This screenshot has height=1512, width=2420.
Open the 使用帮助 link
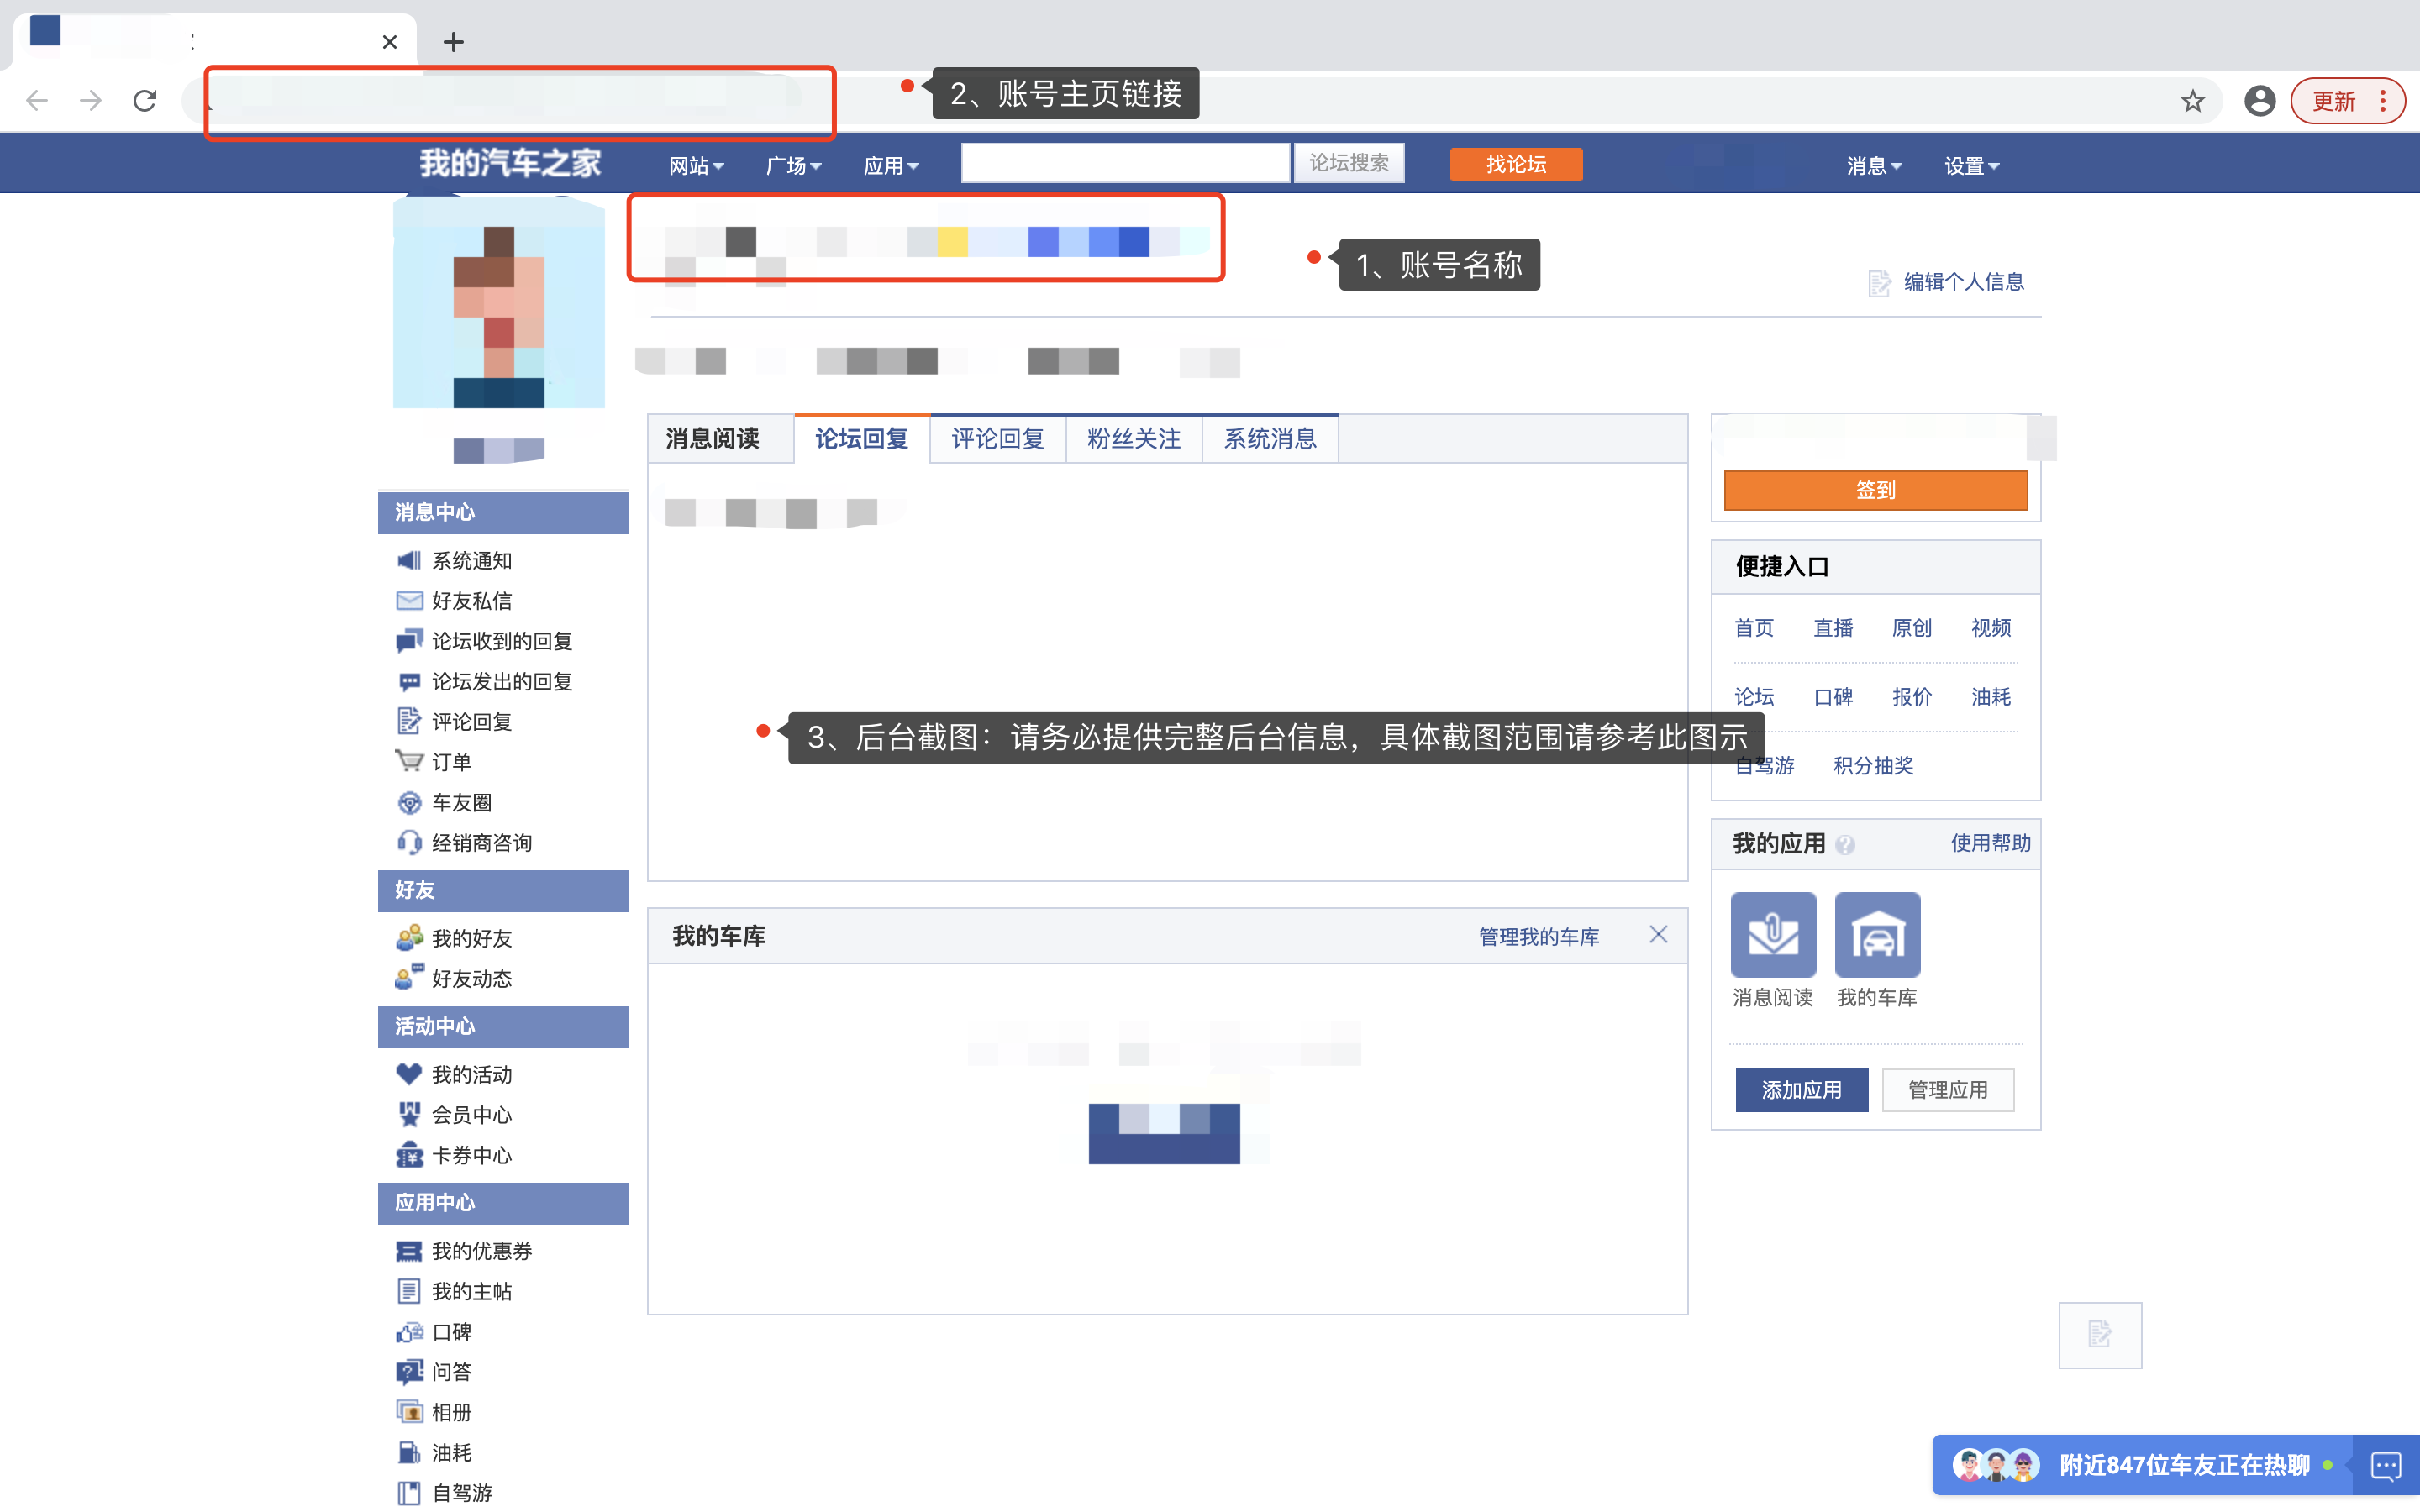(x=1990, y=843)
